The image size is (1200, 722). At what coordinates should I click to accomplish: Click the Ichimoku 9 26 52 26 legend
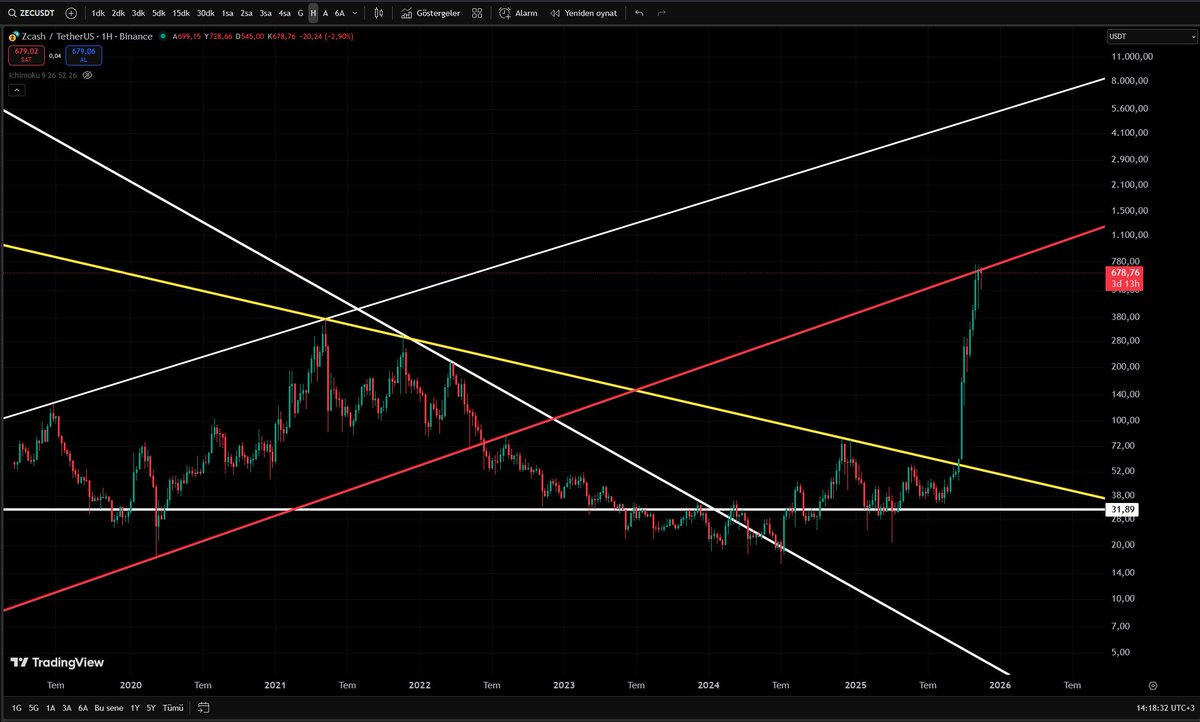[x=43, y=75]
